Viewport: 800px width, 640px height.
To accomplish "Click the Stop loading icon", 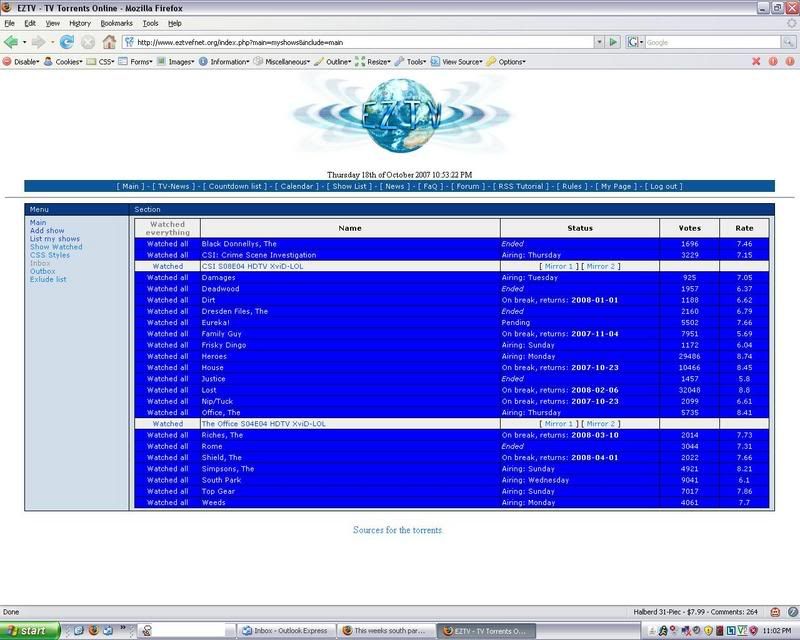I will [x=88, y=42].
